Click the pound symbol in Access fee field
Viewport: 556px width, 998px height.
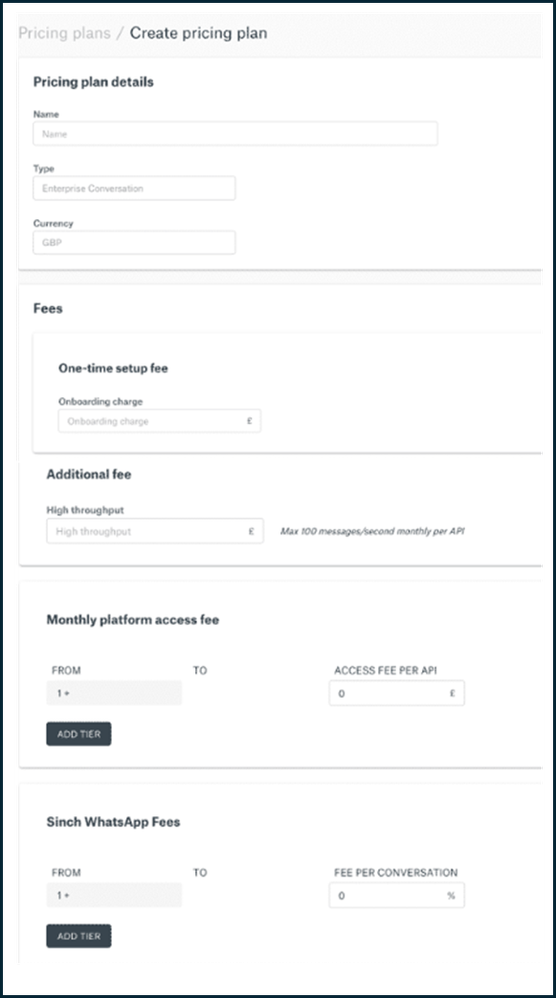pyautogui.click(x=452, y=693)
